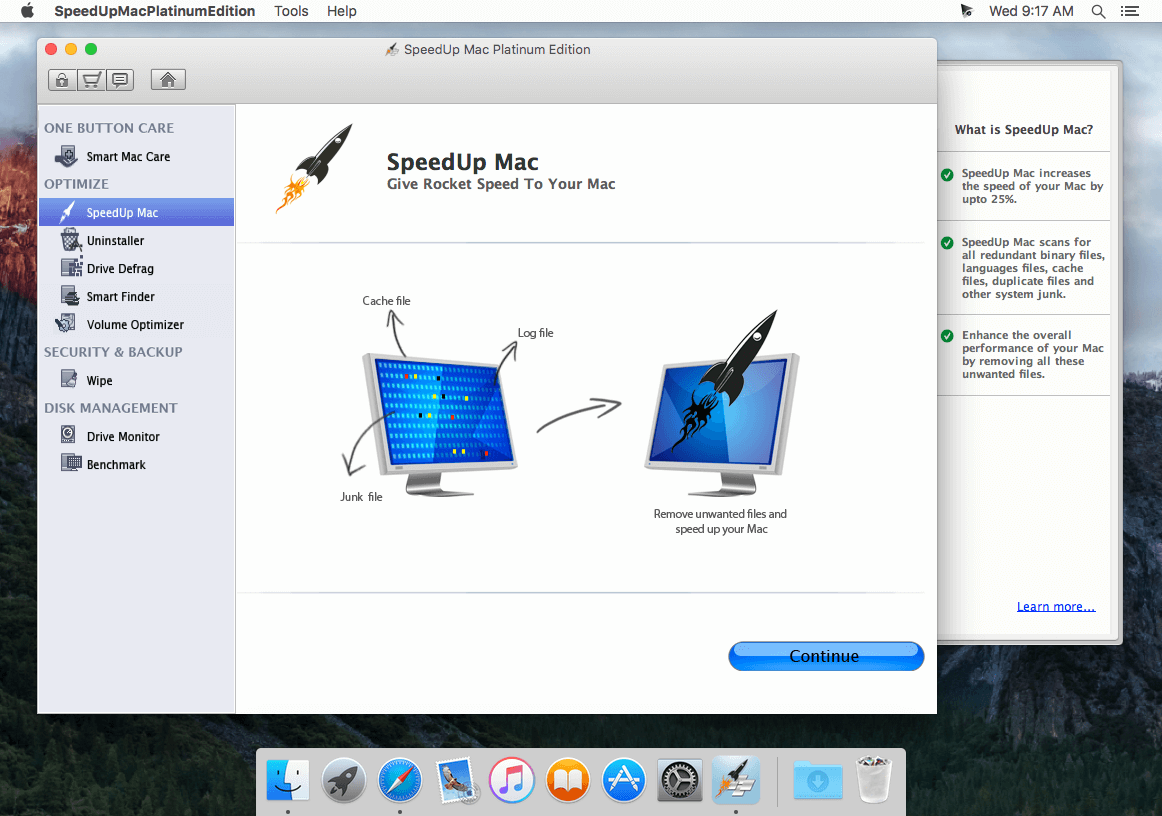1162x816 pixels.
Task: Click the cluttered monitor illustration
Action: pyautogui.click(x=439, y=423)
